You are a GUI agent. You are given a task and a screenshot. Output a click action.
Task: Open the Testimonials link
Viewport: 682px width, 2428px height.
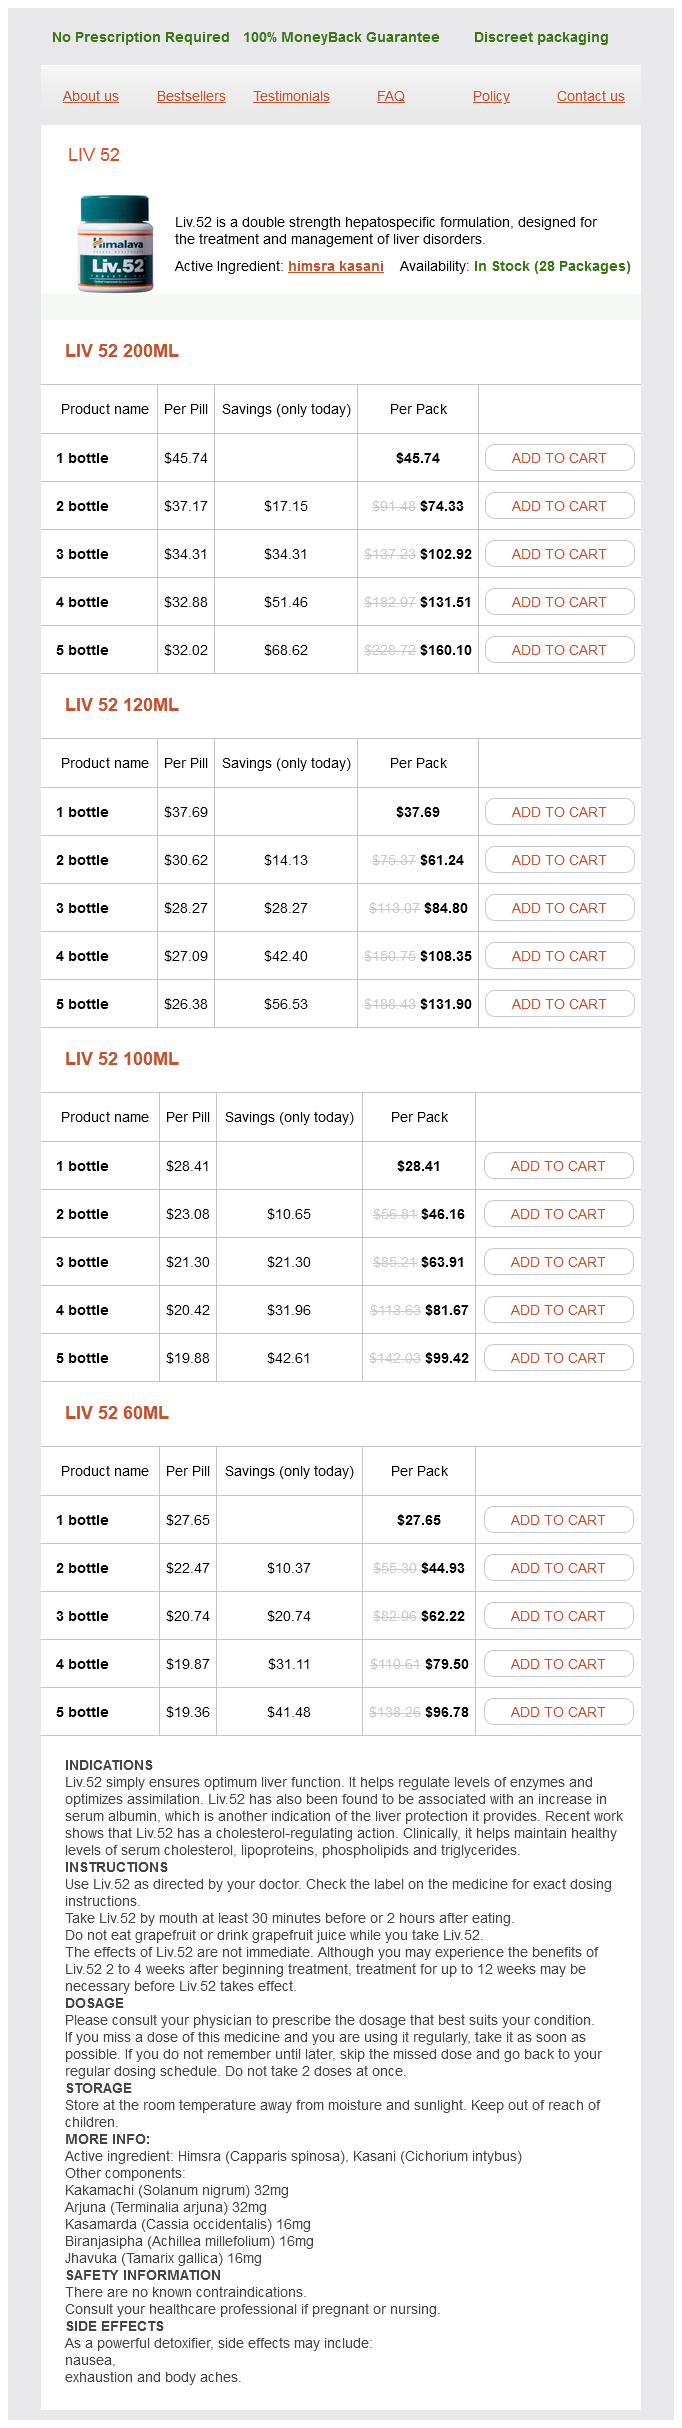[291, 96]
